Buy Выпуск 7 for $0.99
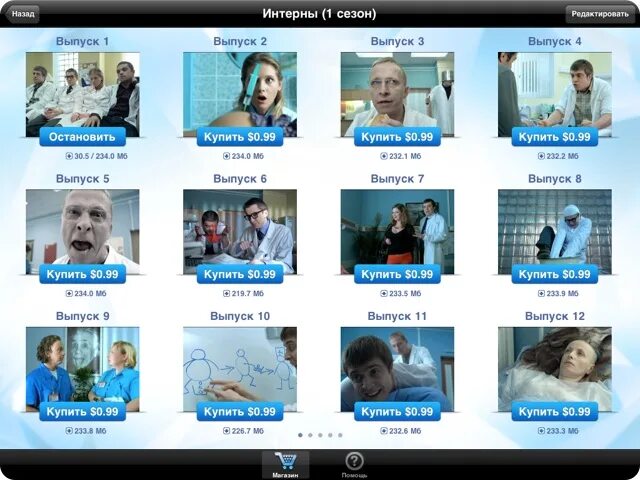 pos(397,274)
